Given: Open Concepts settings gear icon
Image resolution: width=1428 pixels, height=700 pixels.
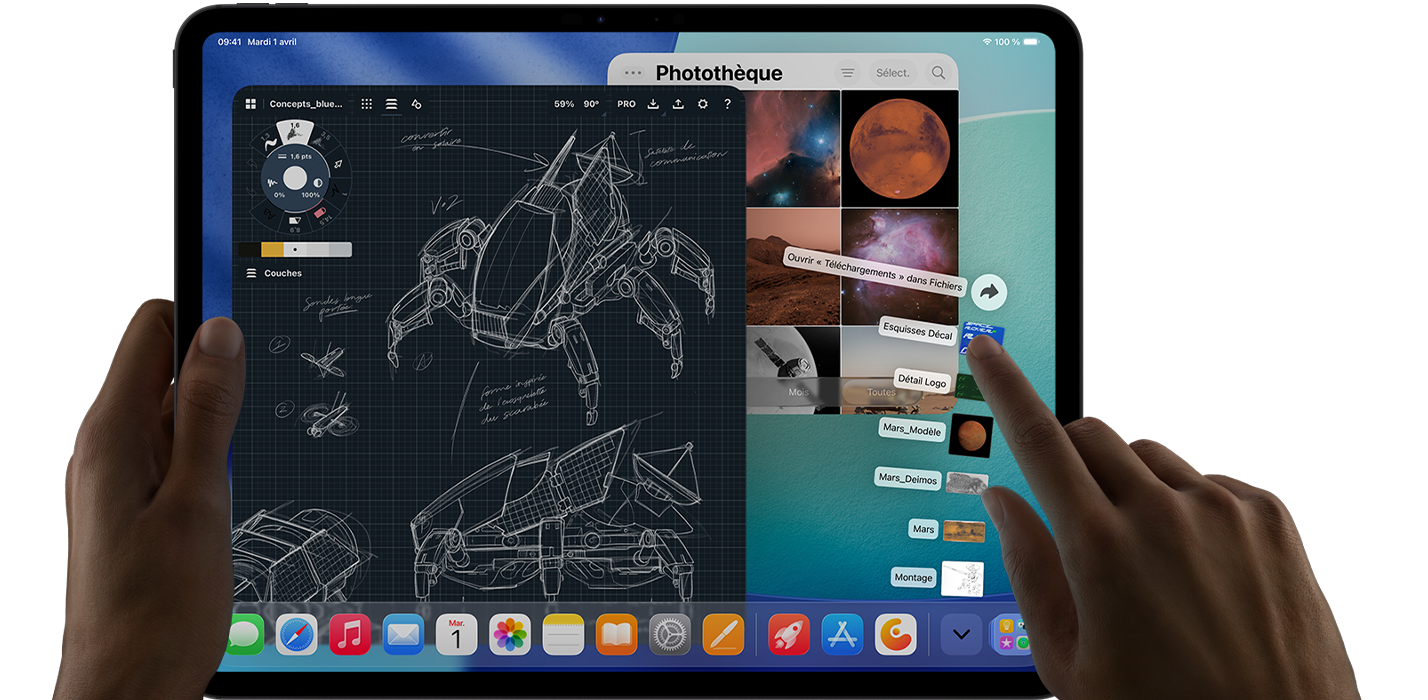Looking at the screenshot, I should click(x=703, y=104).
